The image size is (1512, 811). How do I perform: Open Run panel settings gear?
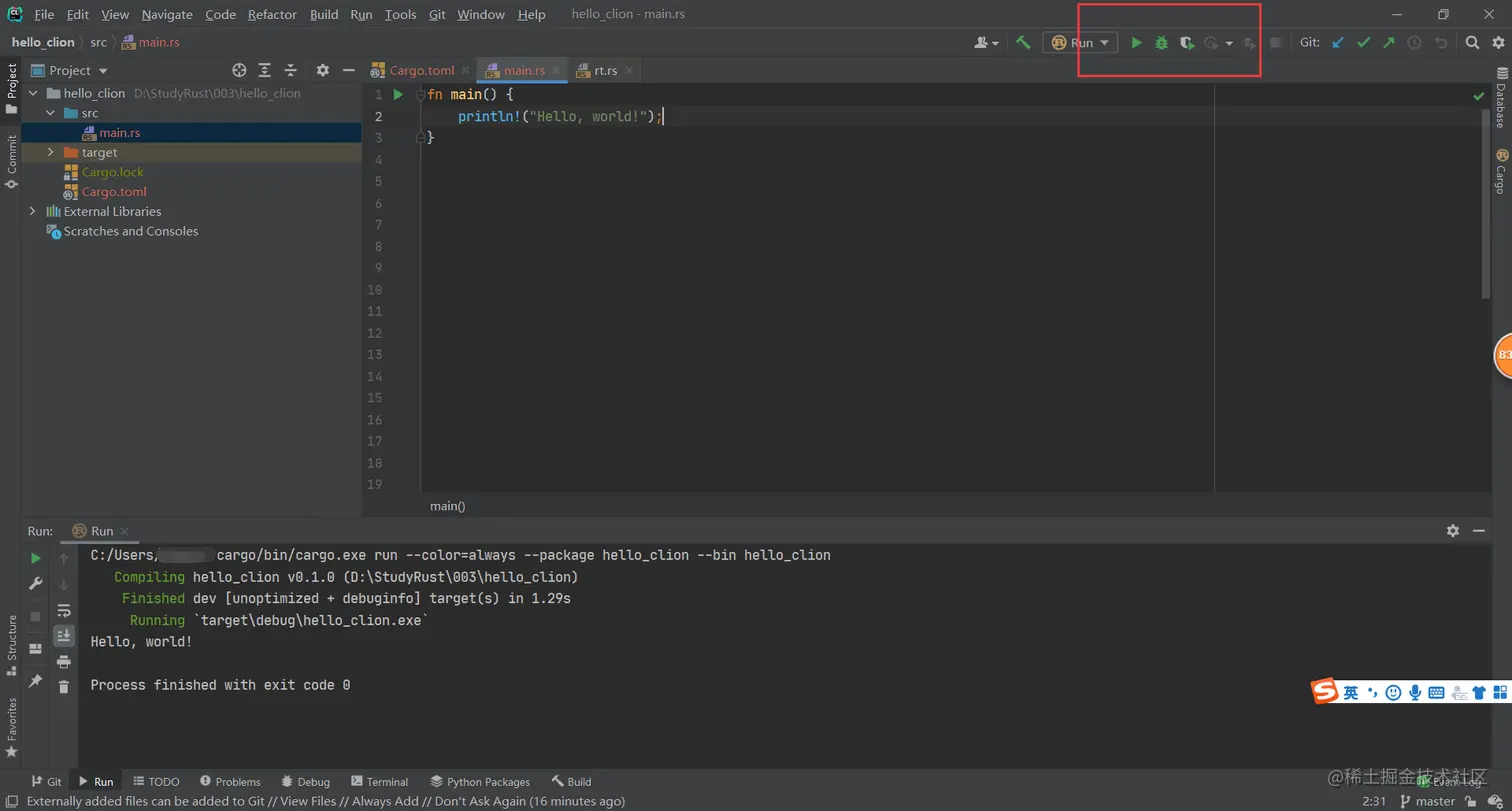click(1453, 531)
